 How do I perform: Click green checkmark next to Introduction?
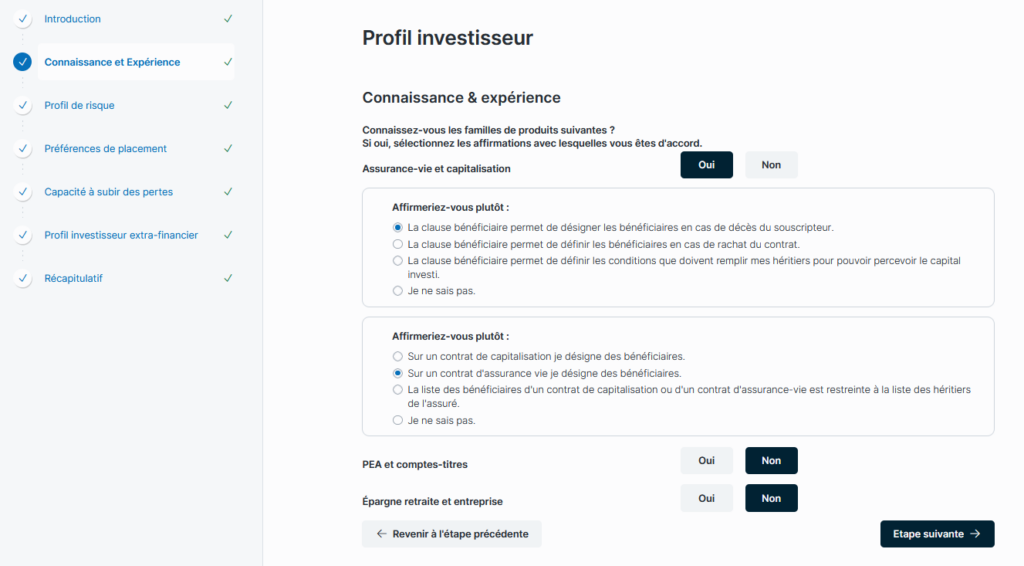[x=228, y=19]
